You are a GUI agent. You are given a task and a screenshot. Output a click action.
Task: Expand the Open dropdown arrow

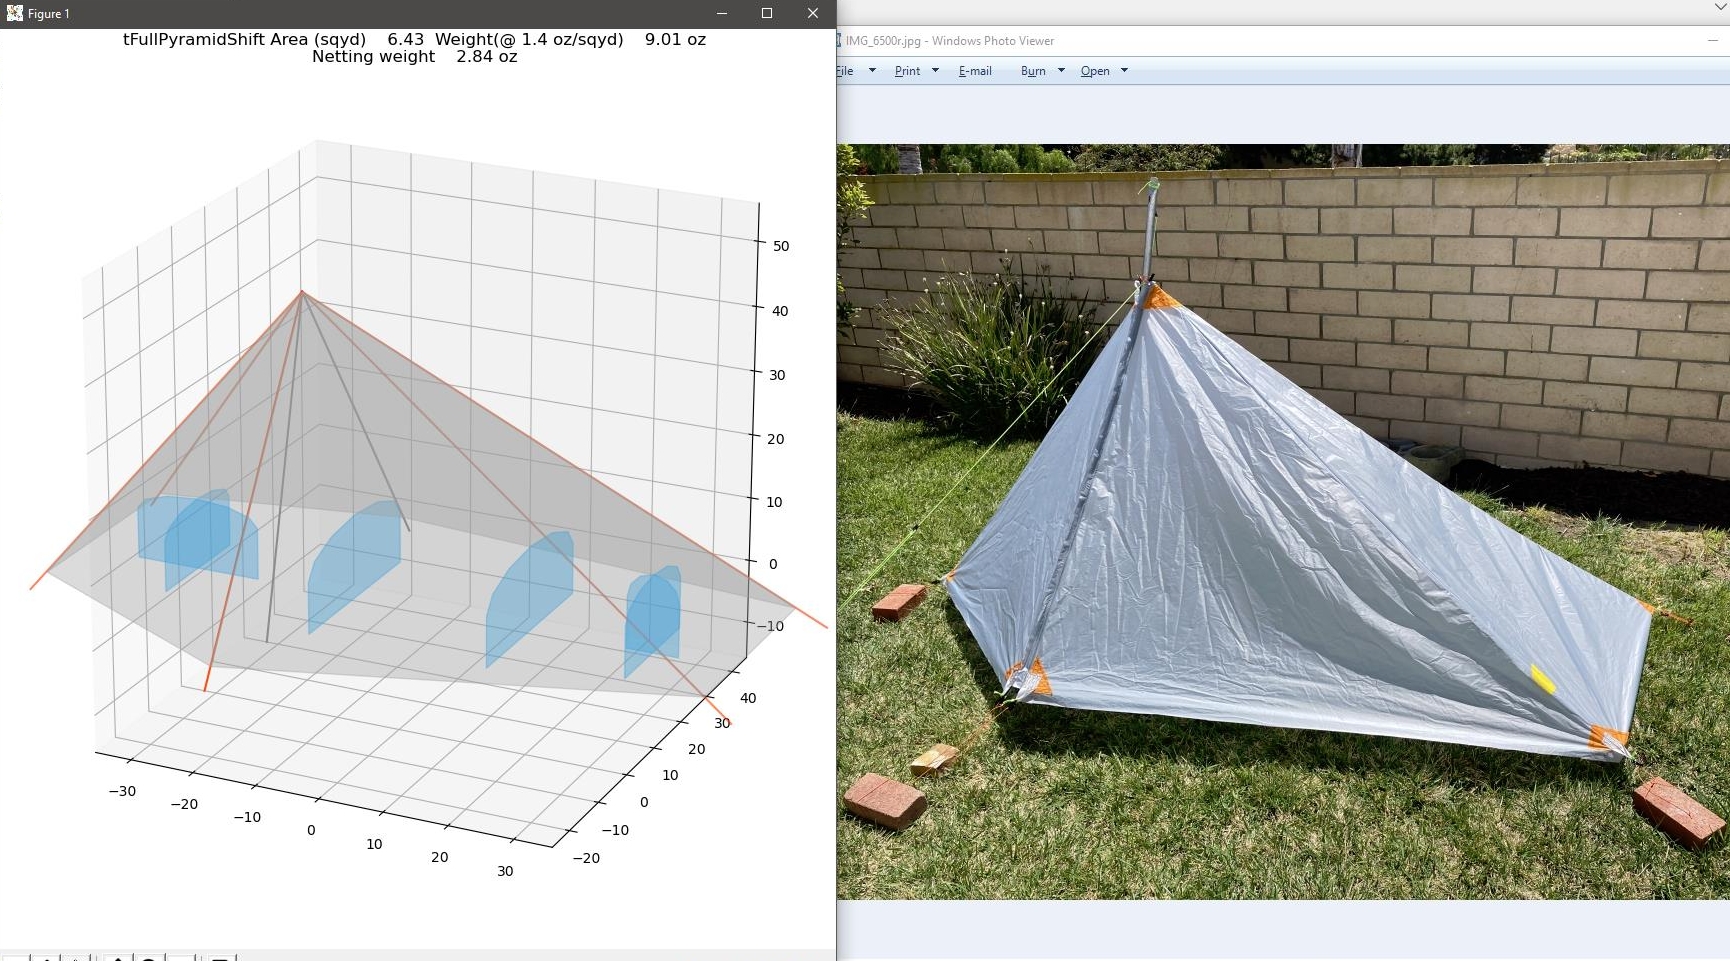(x=1125, y=70)
